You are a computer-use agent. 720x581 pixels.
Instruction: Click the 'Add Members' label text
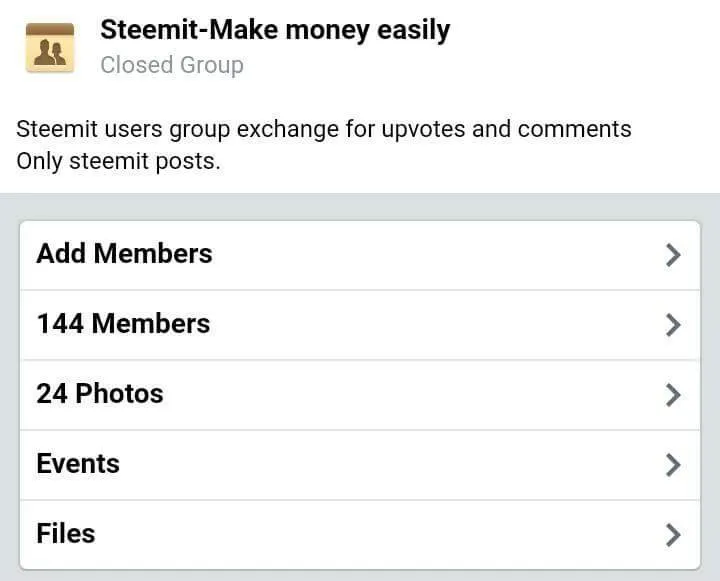pyautogui.click(x=124, y=254)
